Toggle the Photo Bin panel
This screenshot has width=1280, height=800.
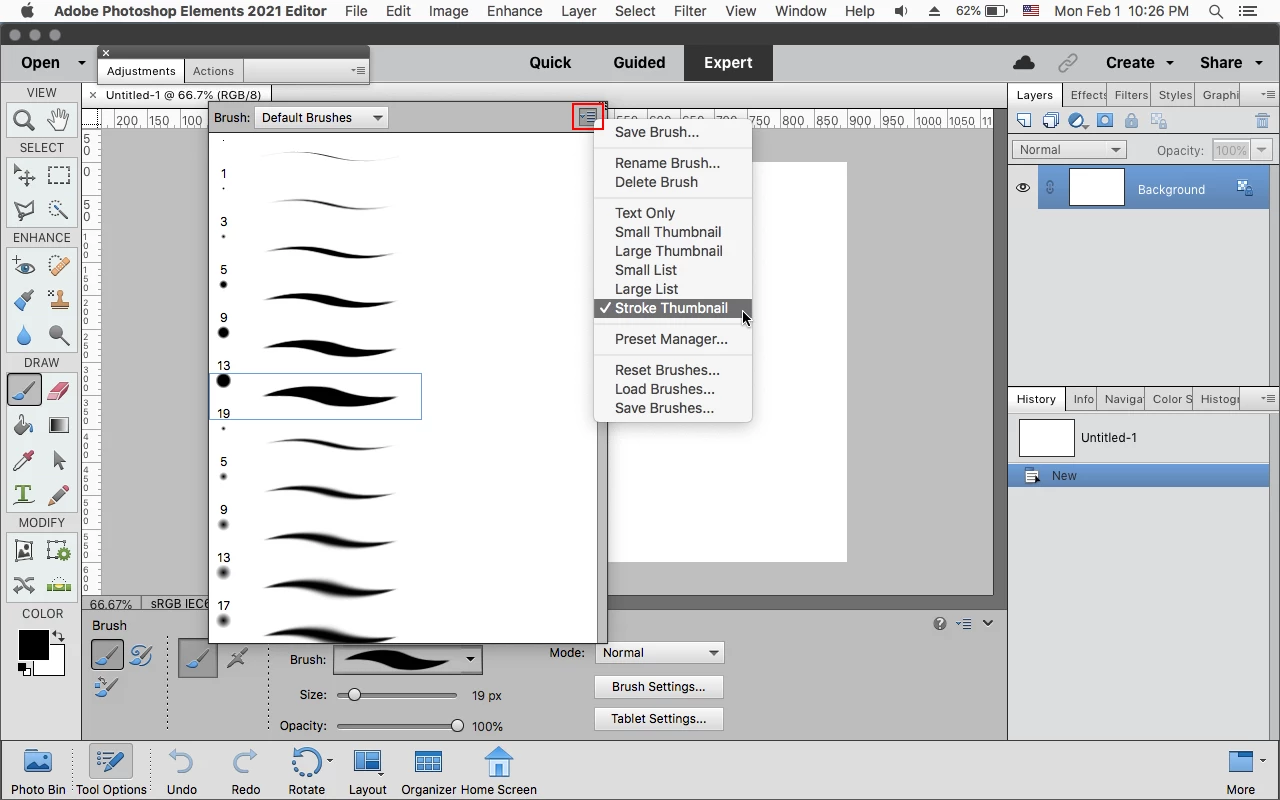[38, 770]
